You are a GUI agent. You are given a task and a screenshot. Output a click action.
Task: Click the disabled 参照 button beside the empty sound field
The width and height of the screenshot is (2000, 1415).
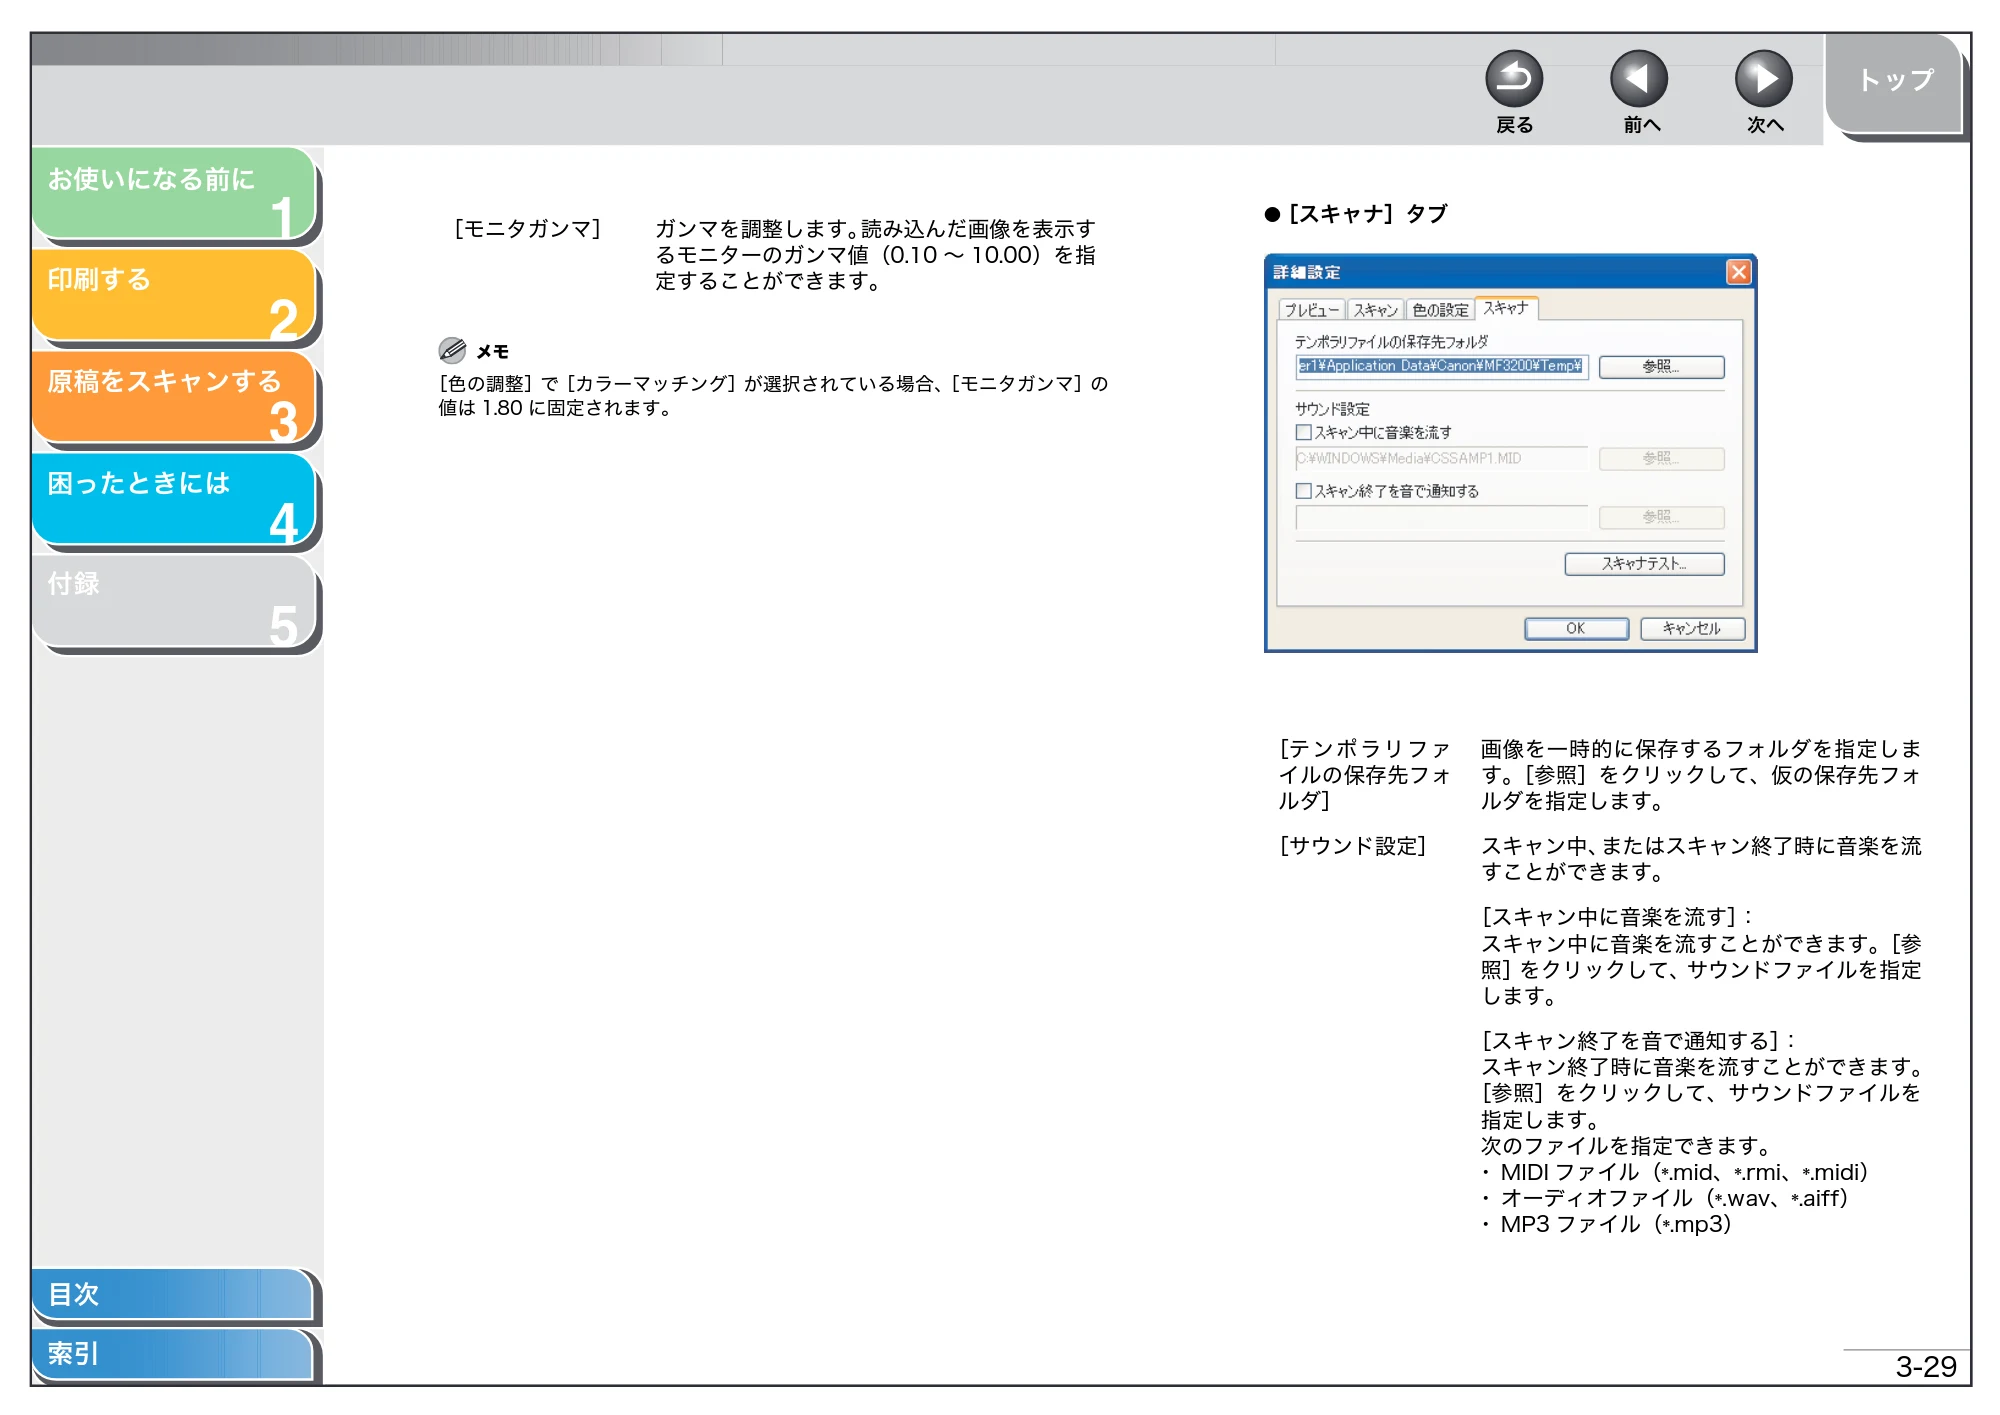(x=1661, y=517)
